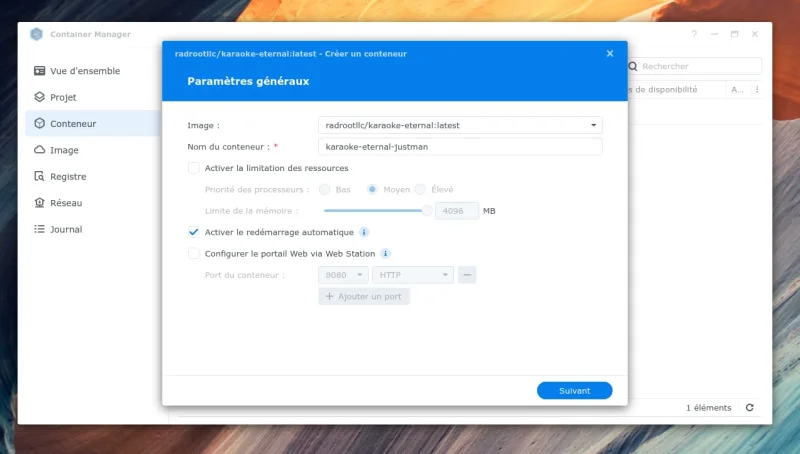The width and height of the screenshot is (800, 454).
Task: Remove the port row with minus button
Action: click(x=467, y=275)
